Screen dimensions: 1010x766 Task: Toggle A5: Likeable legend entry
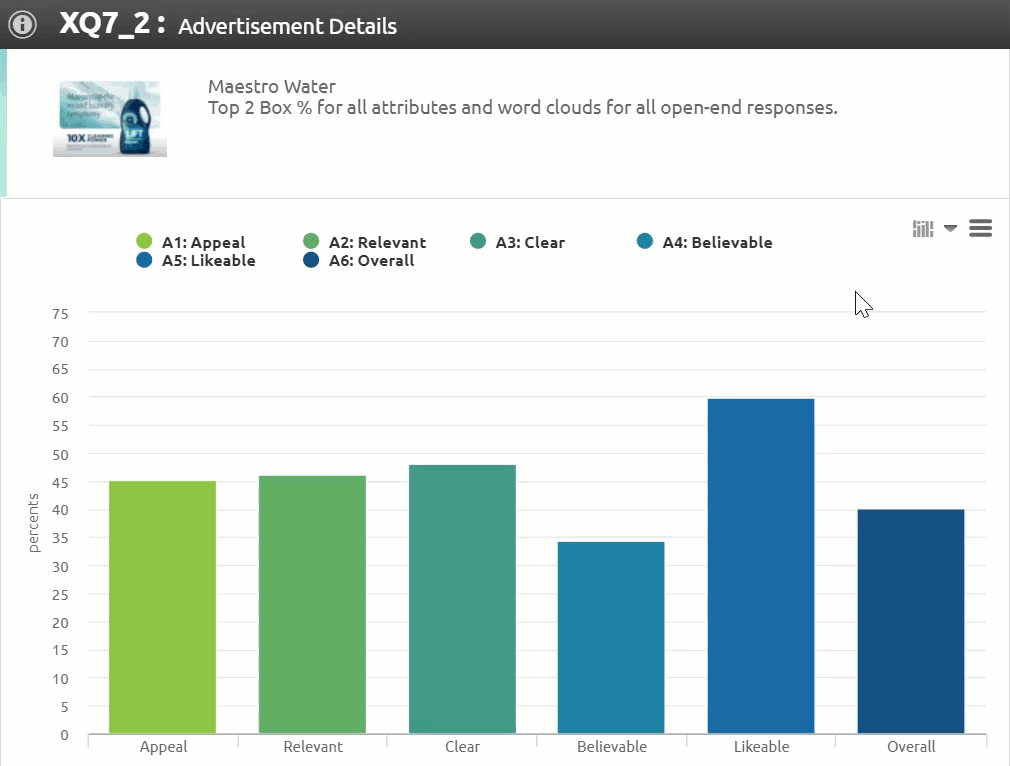208,261
